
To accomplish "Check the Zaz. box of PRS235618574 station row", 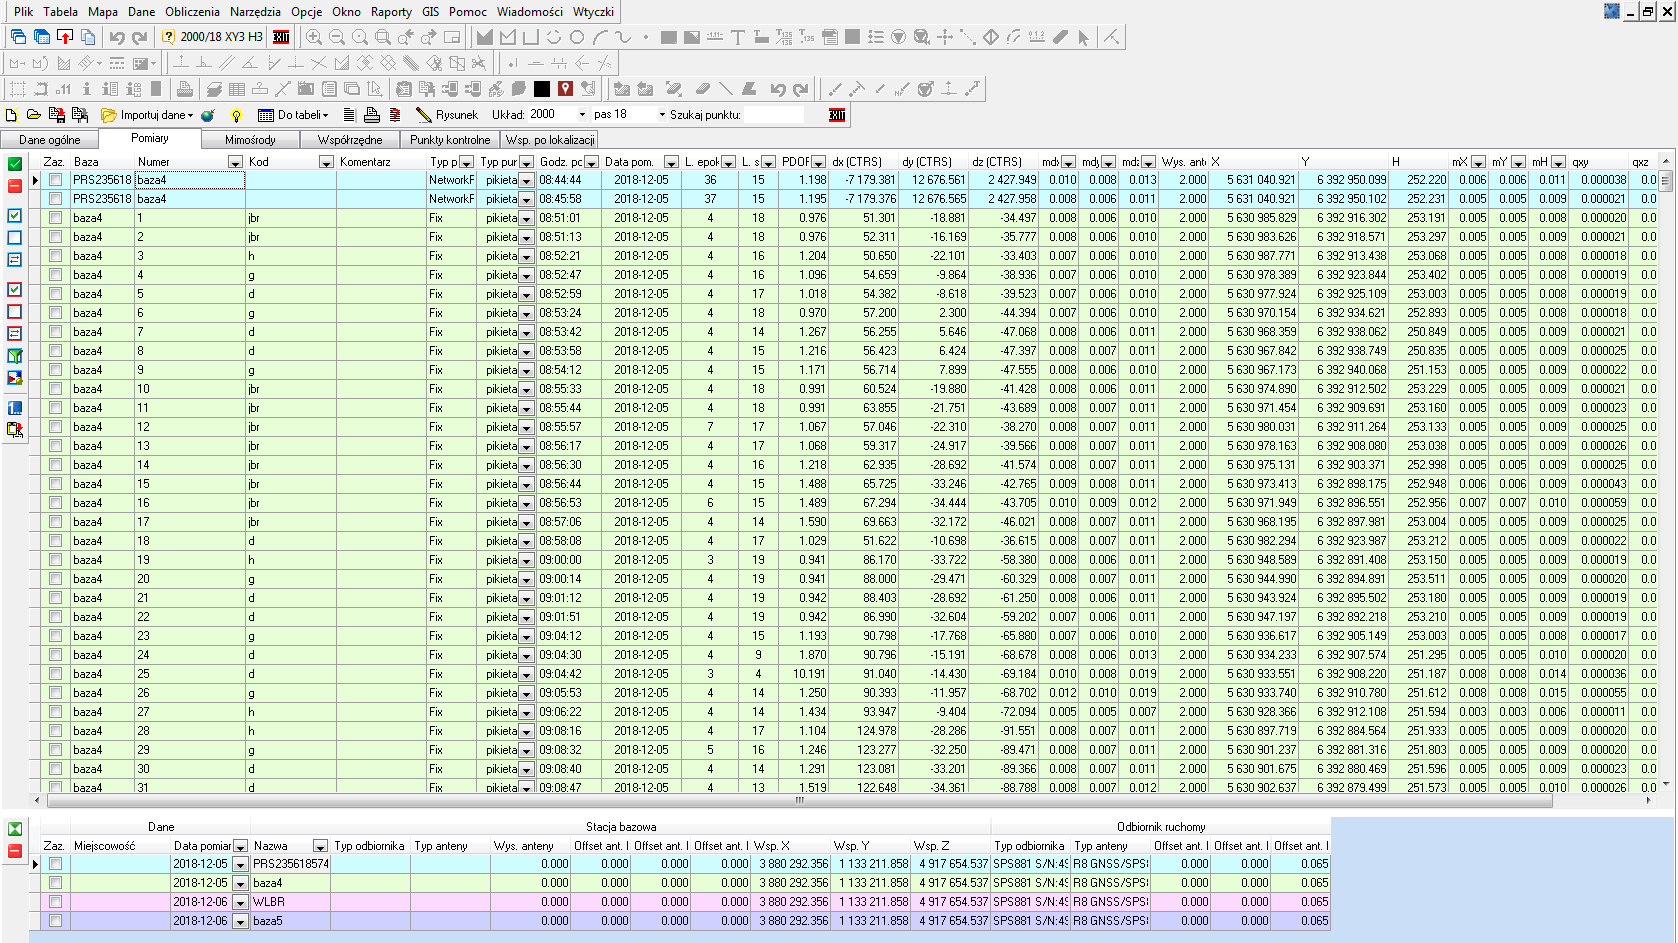I will coord(56,864).
